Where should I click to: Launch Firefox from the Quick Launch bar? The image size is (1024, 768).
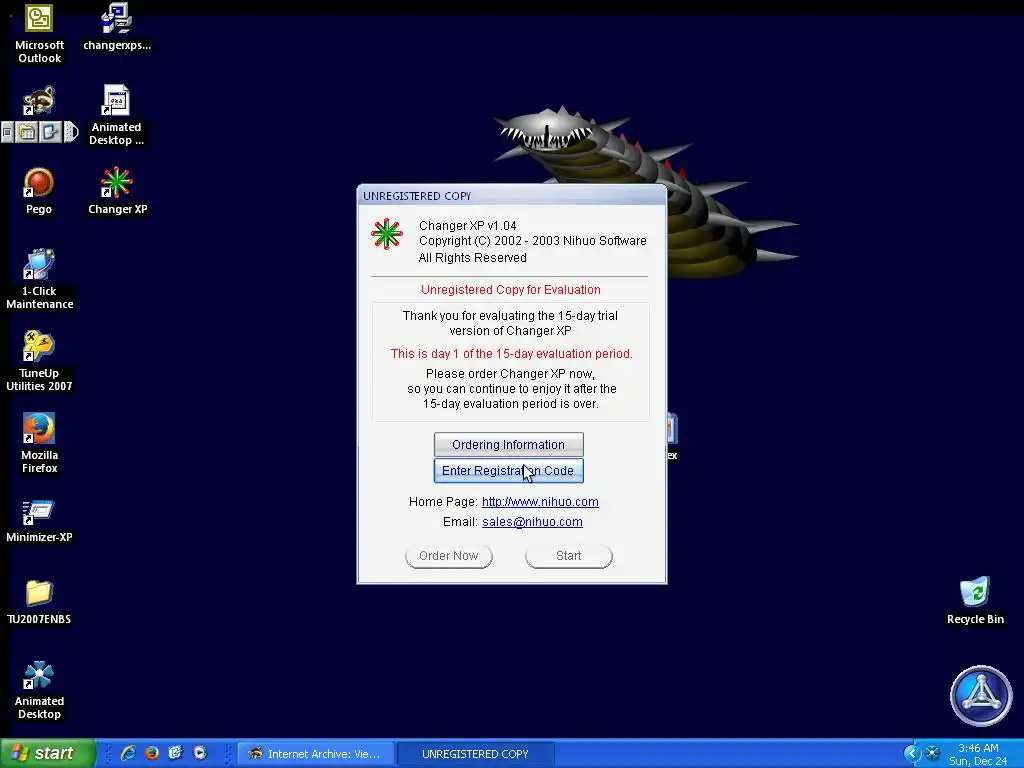click(152, 753)
